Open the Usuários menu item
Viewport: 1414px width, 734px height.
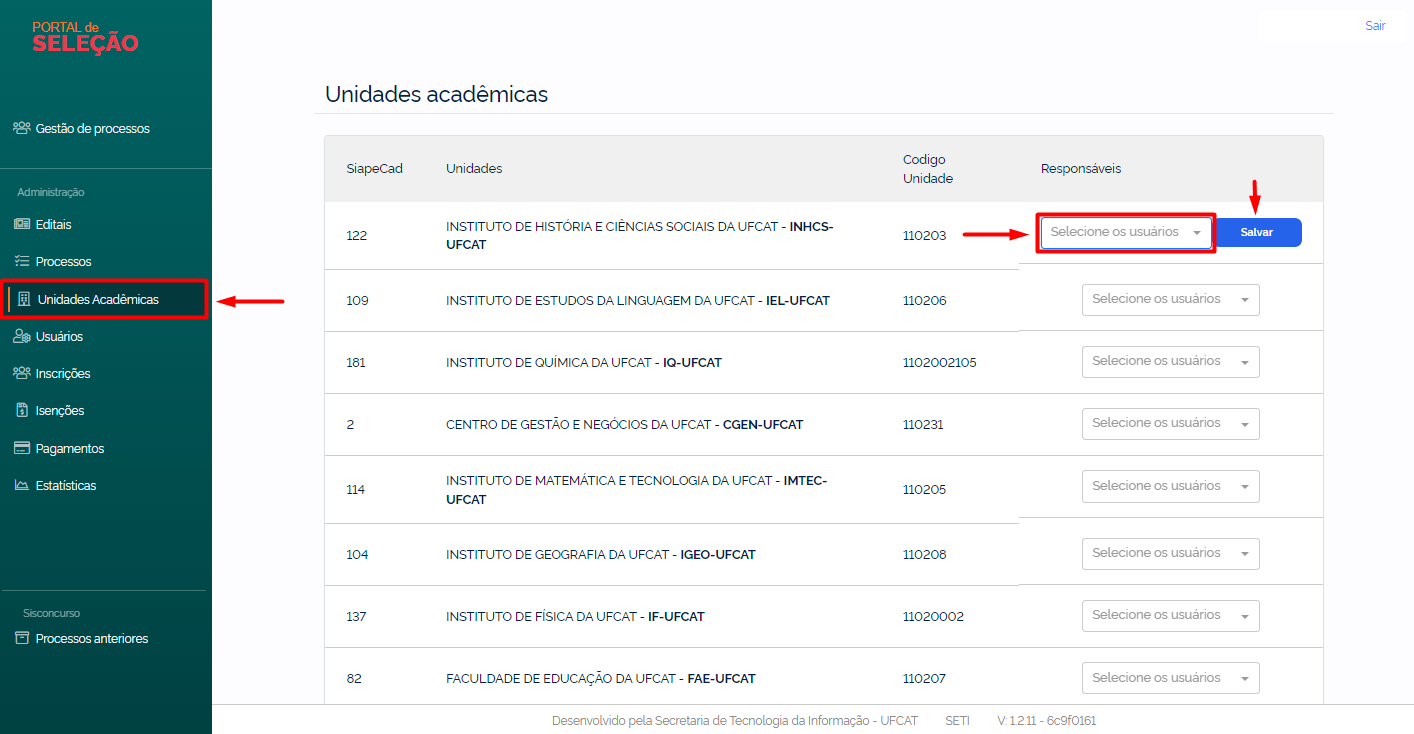(59, 337)
